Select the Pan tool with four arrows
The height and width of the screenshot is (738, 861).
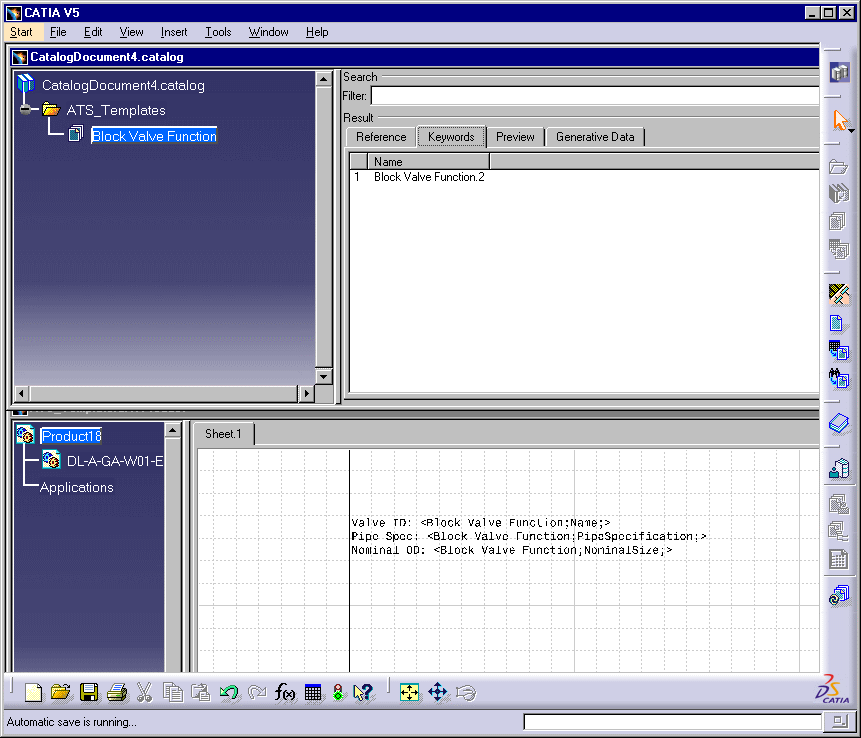tap(438, 692)
